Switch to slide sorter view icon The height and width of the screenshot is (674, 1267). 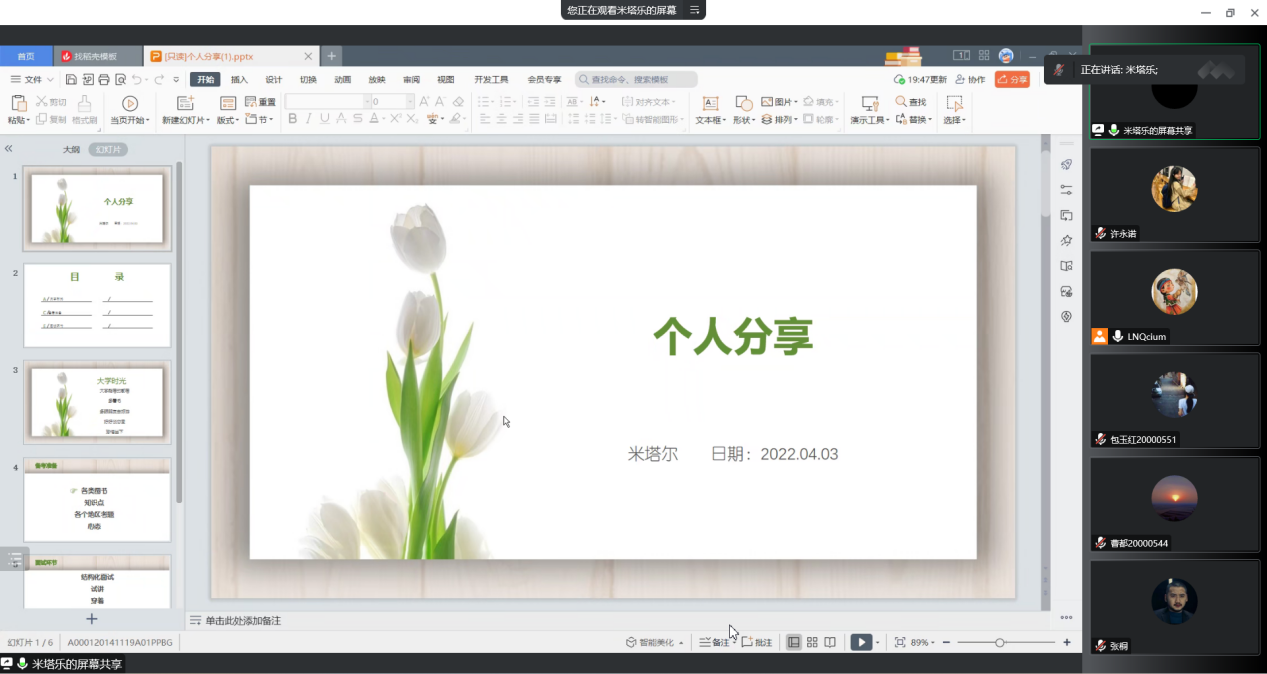[812, 643]
